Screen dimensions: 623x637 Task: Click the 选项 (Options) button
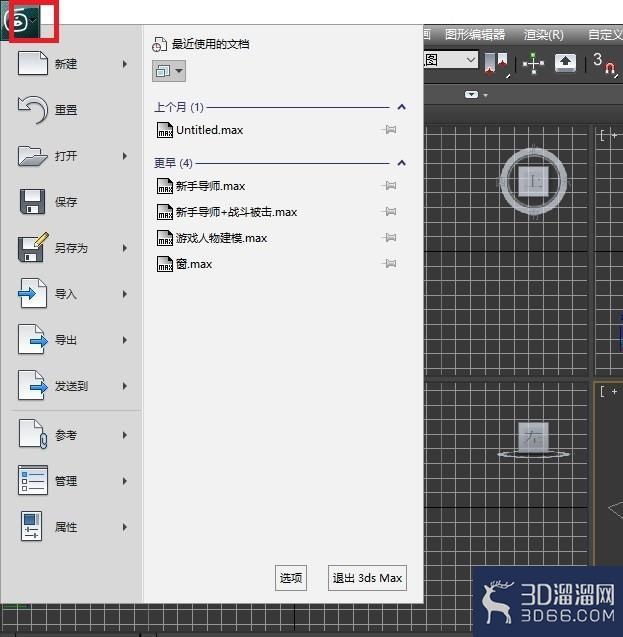point(291,578)
